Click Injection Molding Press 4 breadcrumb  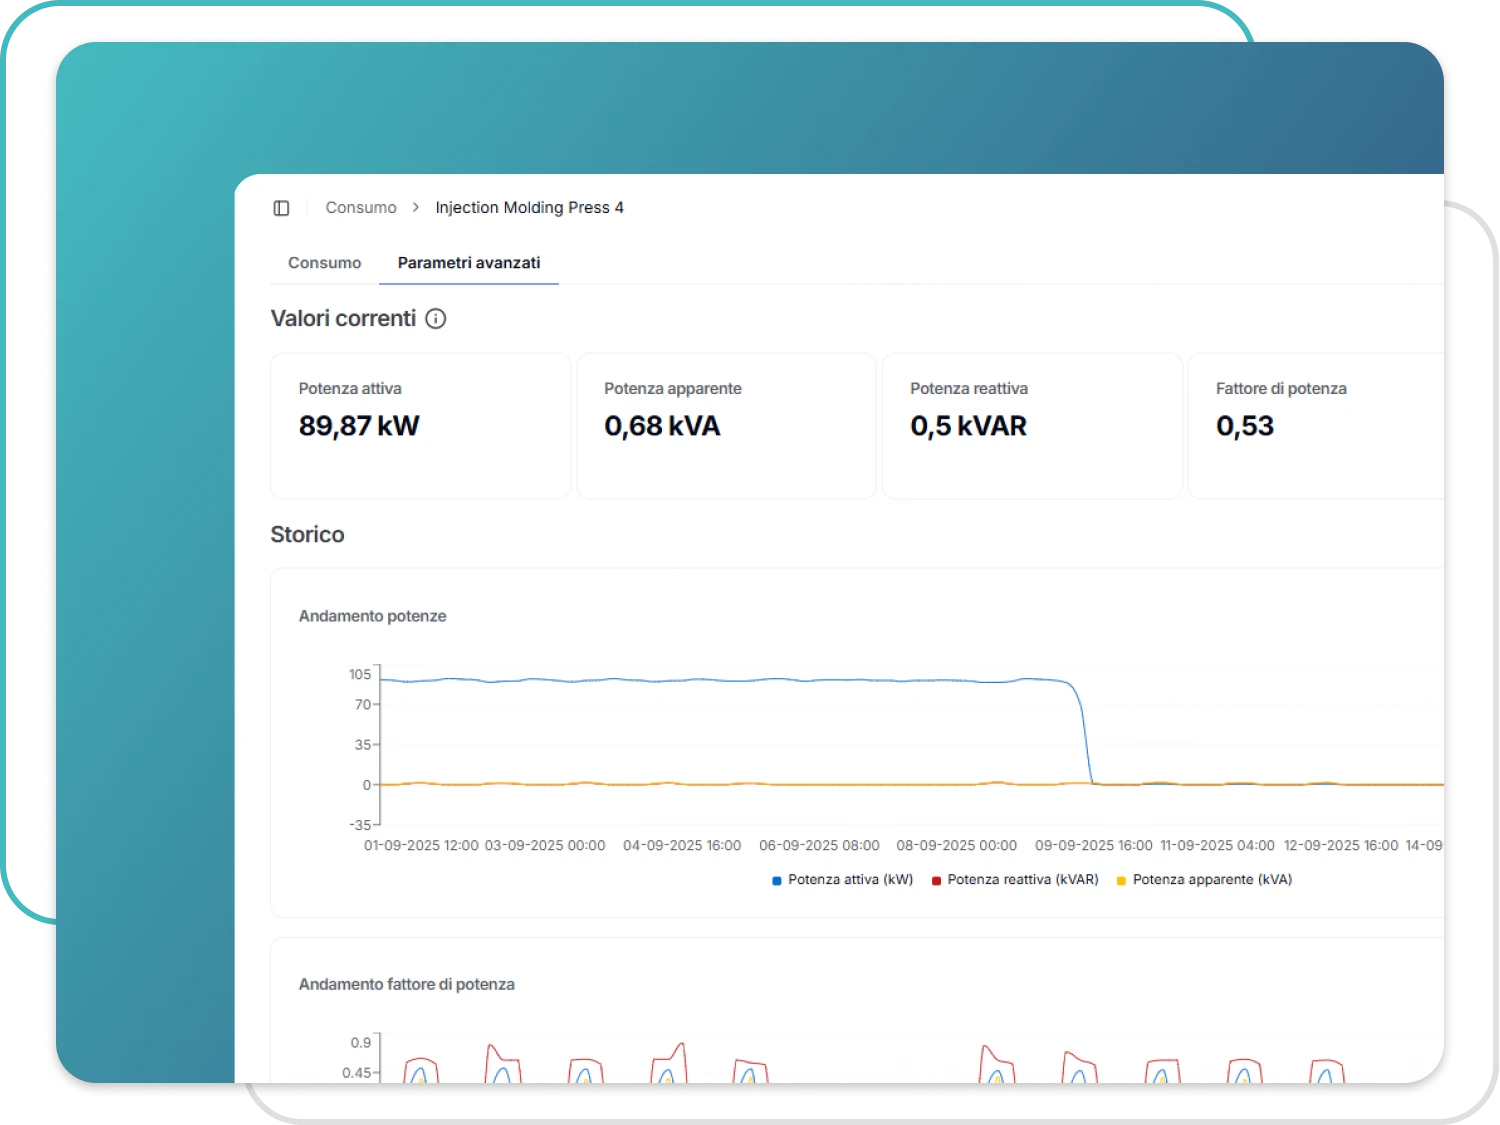529,208
